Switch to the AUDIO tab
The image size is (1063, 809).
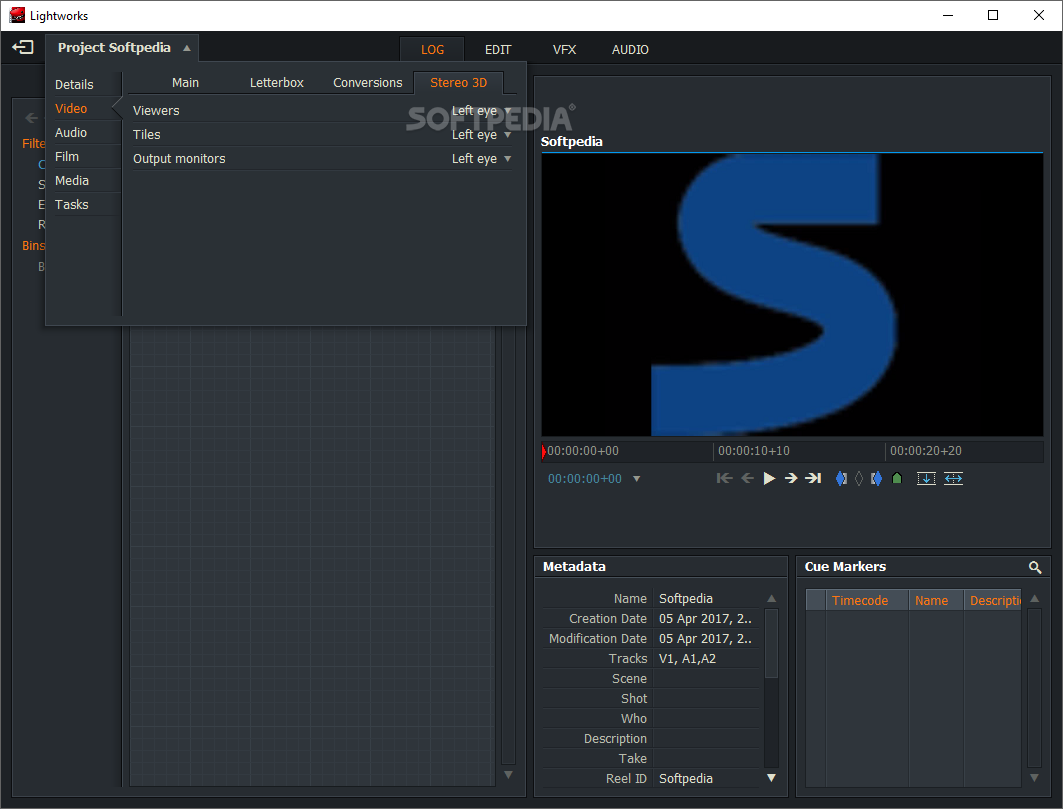pyautogui.click(x=630, y=50)
